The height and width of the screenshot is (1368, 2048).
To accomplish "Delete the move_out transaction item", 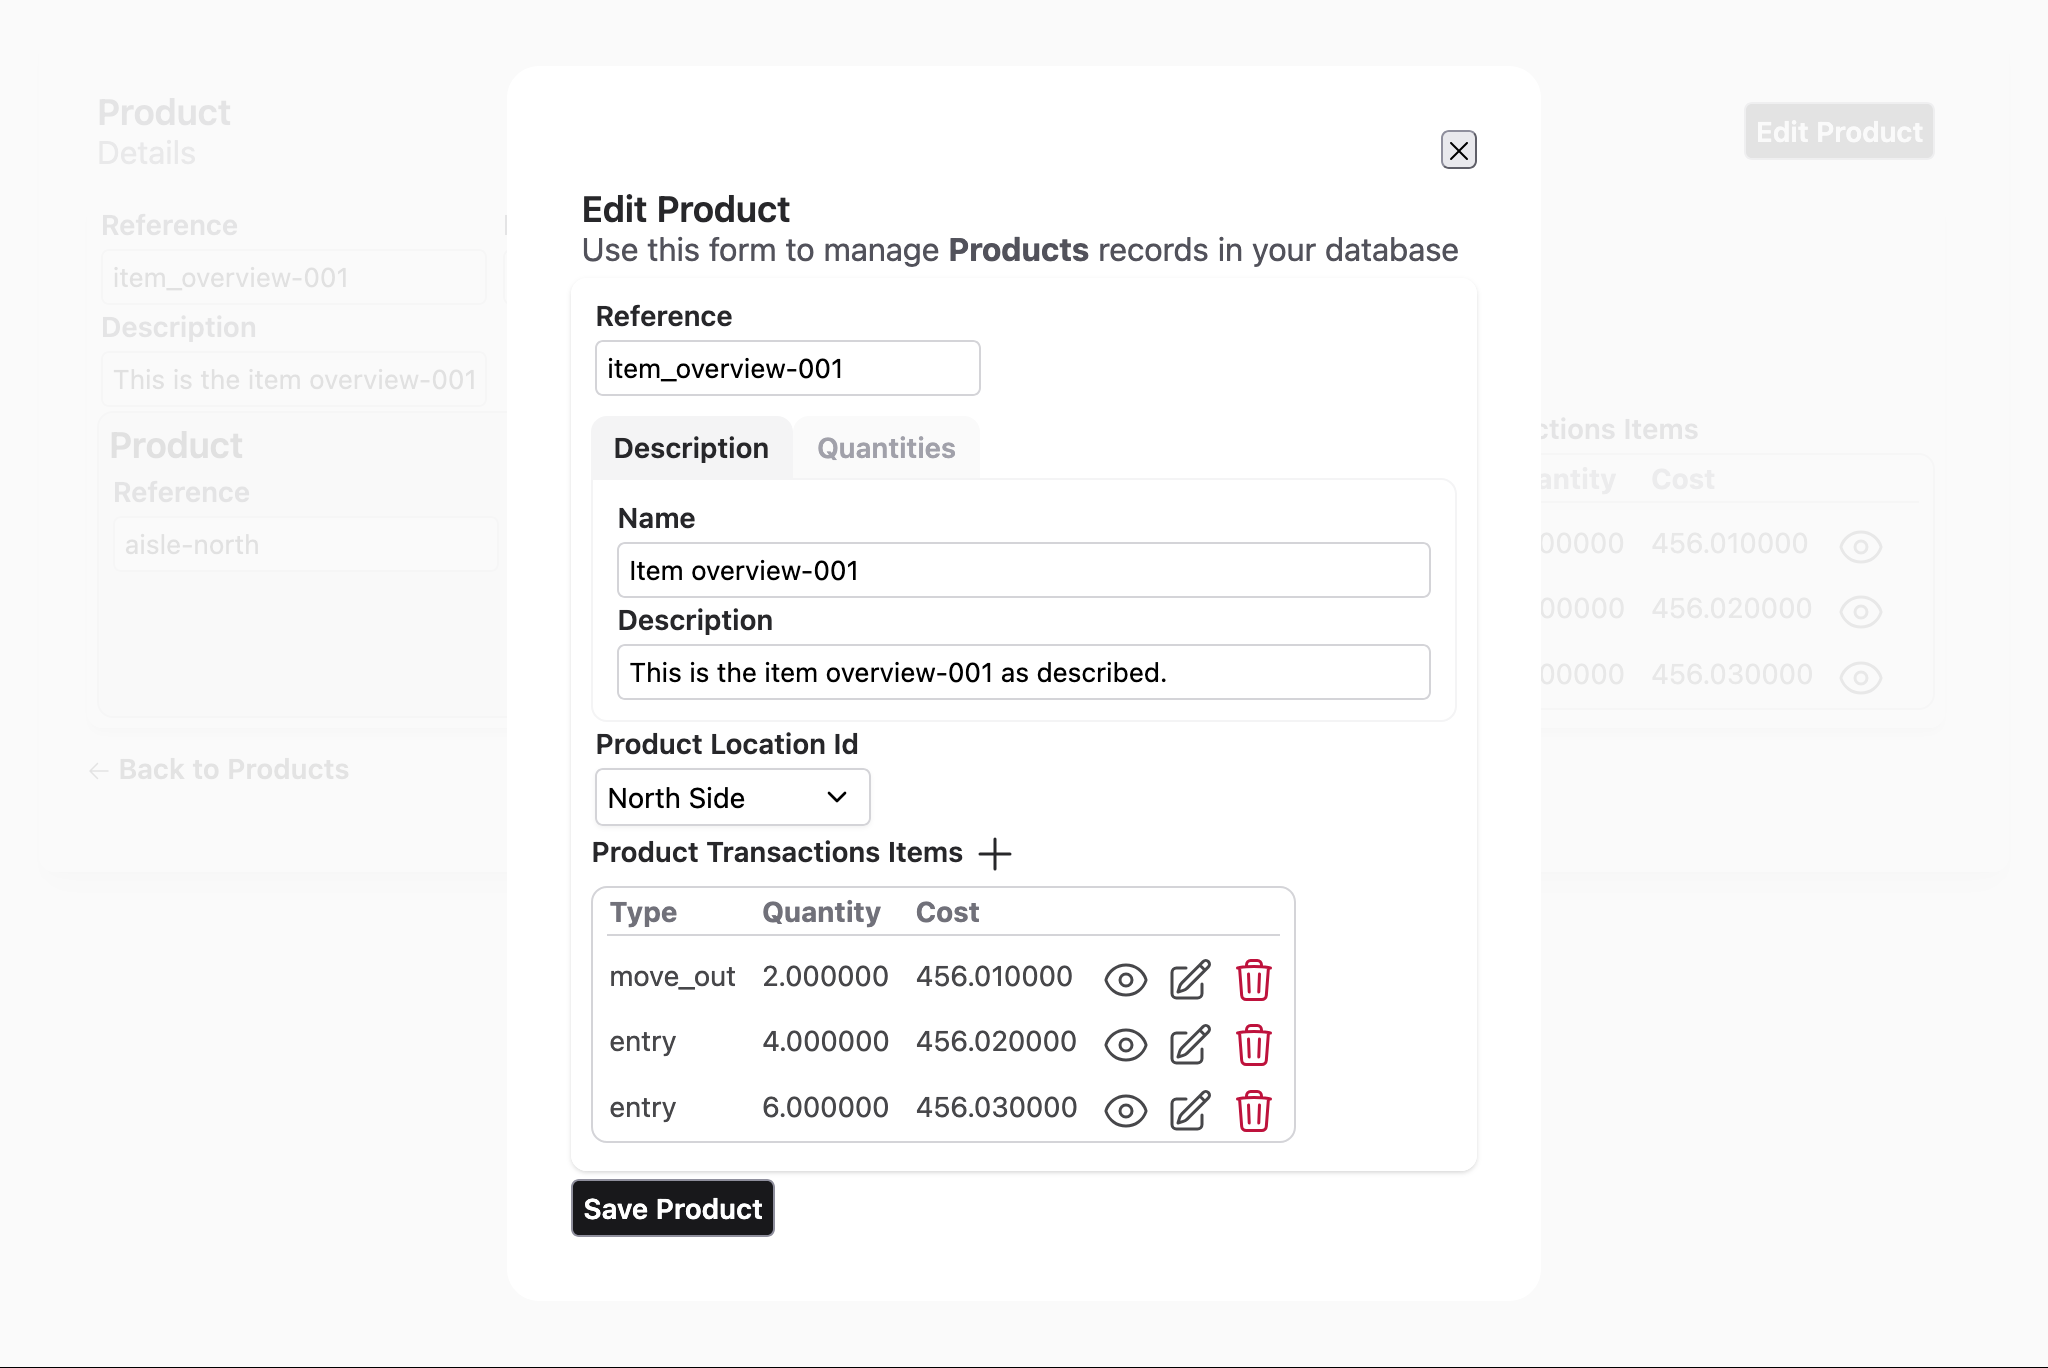I will [1253, 980].
